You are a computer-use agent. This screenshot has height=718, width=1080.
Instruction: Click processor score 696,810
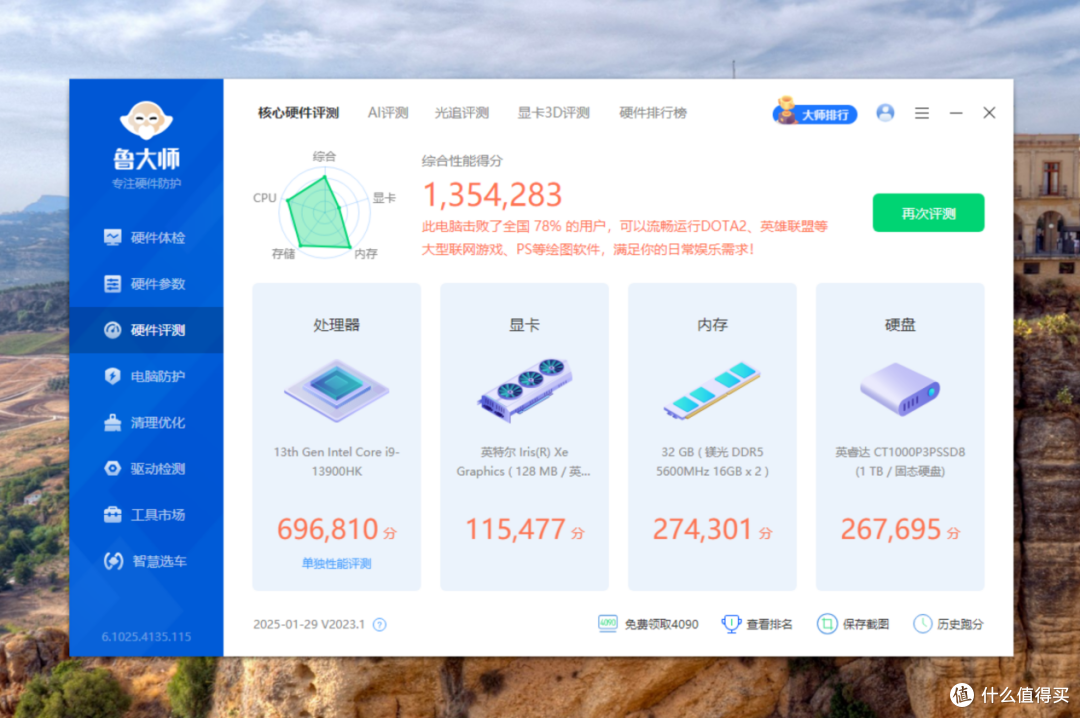pyautogui.click(x=328, y=530)
